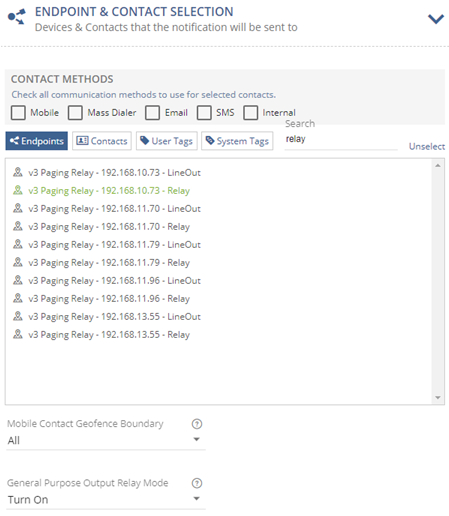Check the Email contact method
The image size is (449, 516).
pyautogui.click(x=152, y=113)
